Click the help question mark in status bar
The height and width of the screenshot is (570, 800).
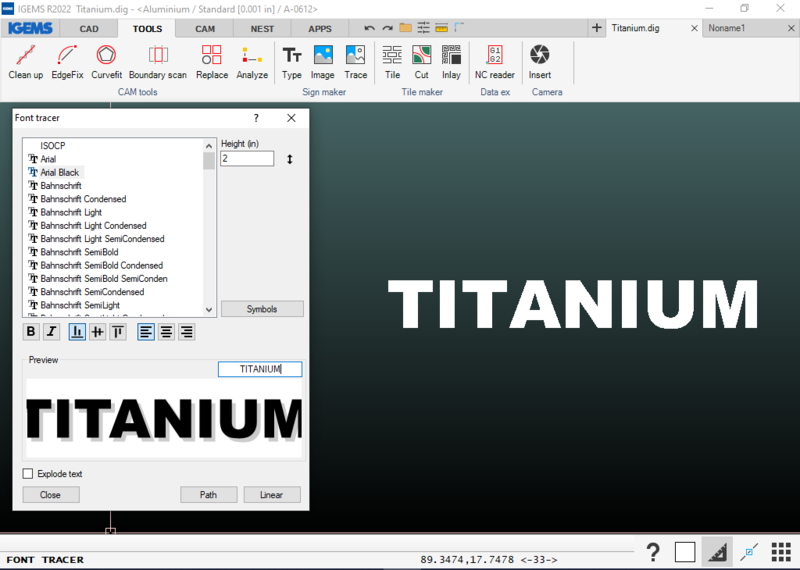(653, 552)
